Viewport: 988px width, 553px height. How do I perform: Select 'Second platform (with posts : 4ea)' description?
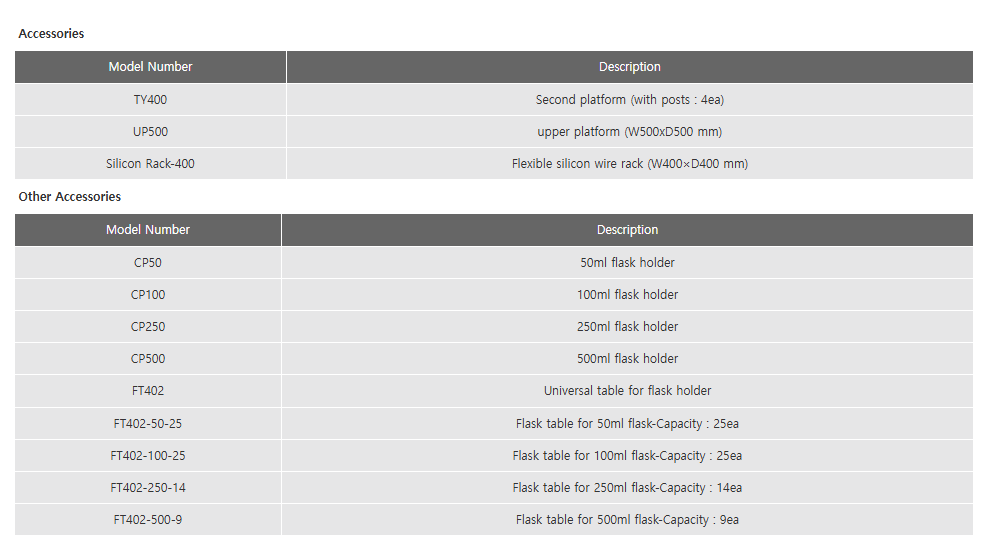coord(629,100)
